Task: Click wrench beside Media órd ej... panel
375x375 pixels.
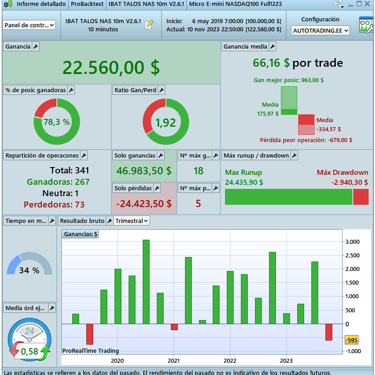Action: (52, 308)
